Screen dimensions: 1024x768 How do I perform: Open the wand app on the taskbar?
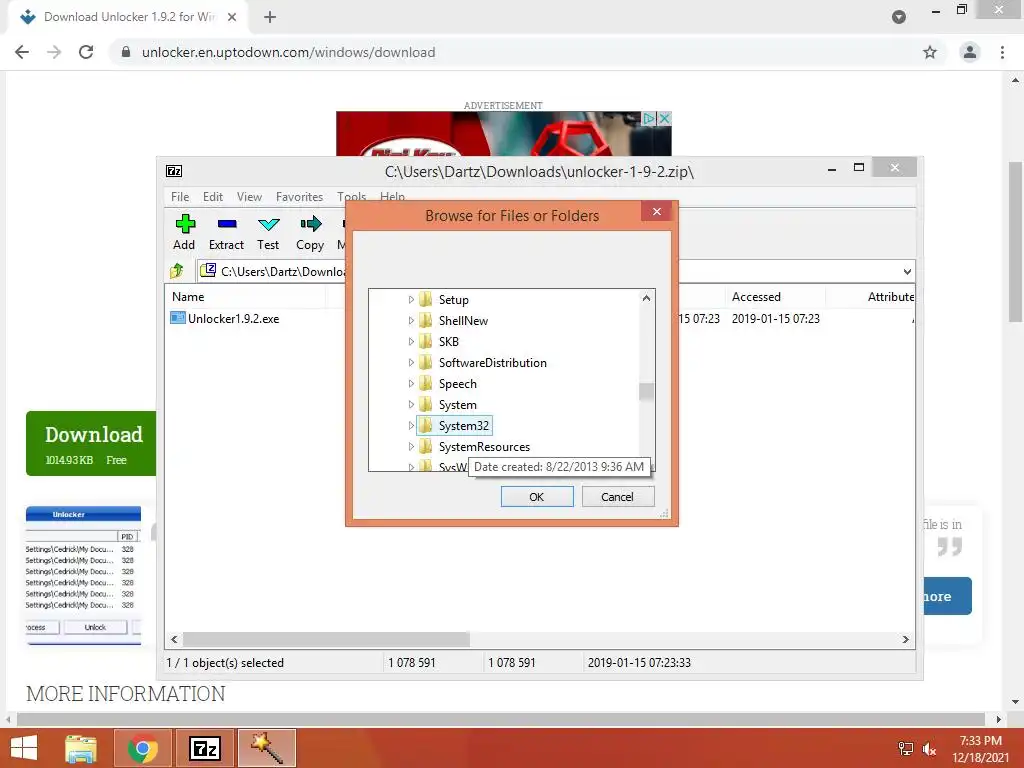pos(267,748)
